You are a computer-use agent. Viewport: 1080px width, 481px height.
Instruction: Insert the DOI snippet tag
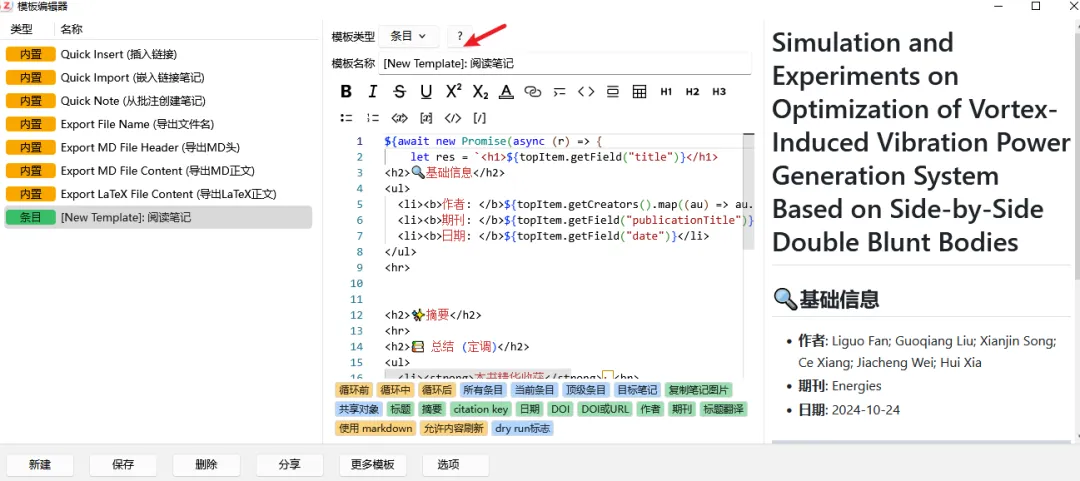561,409
